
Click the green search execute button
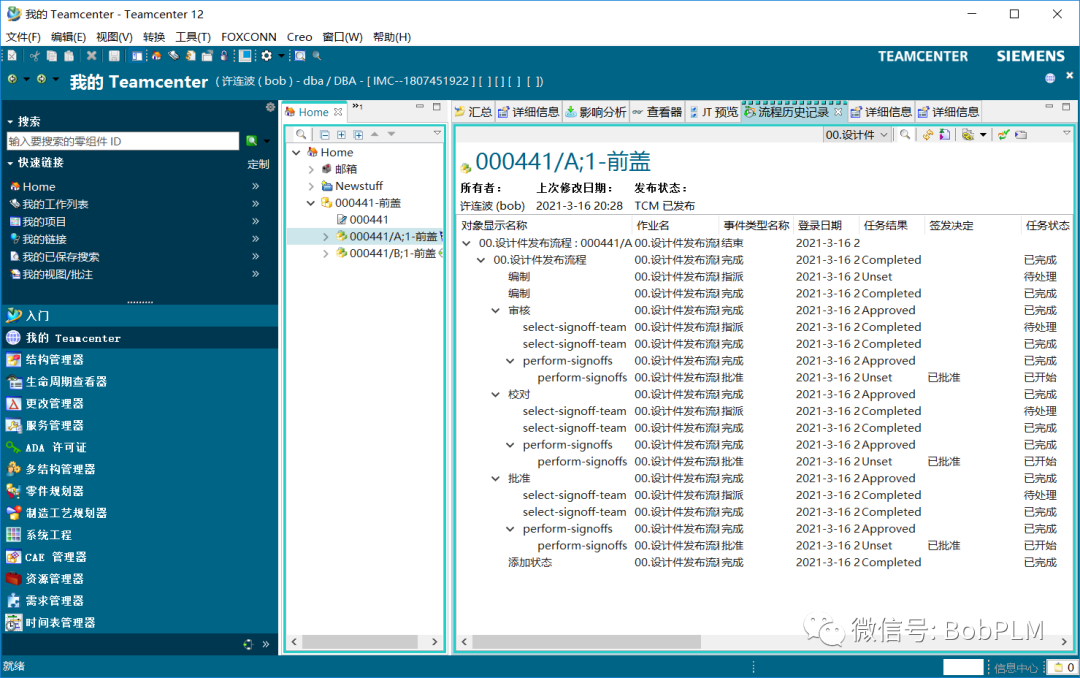252,141
